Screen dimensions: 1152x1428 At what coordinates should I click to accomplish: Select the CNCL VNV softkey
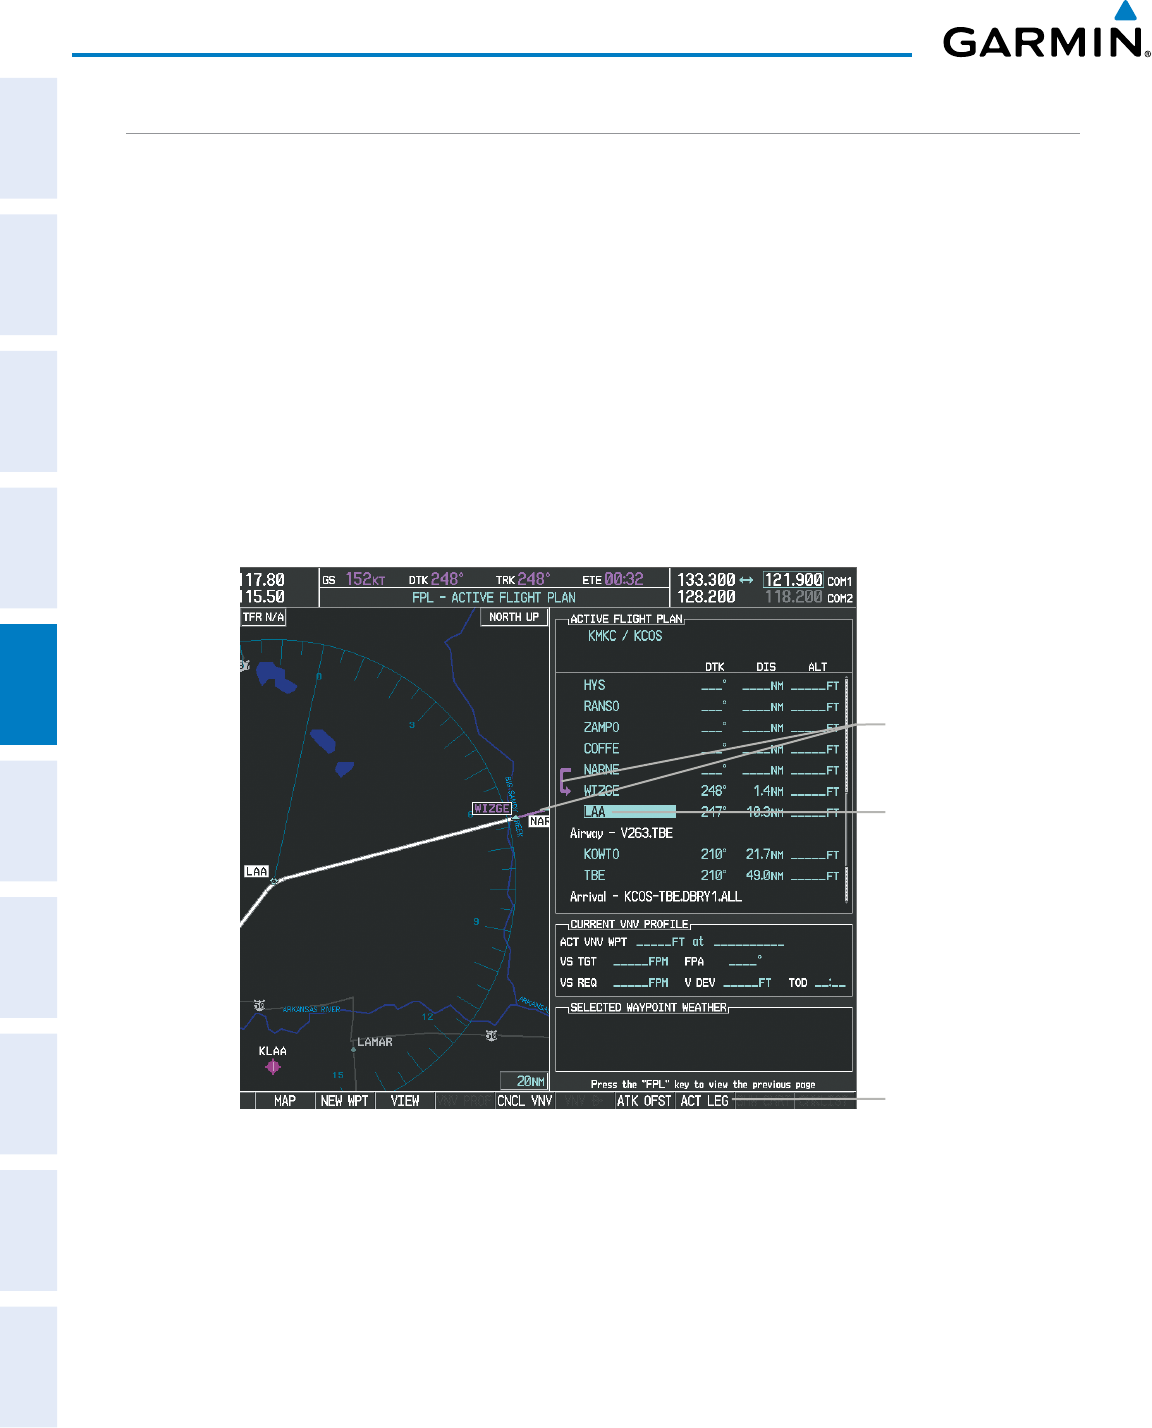coord(525,1101)
